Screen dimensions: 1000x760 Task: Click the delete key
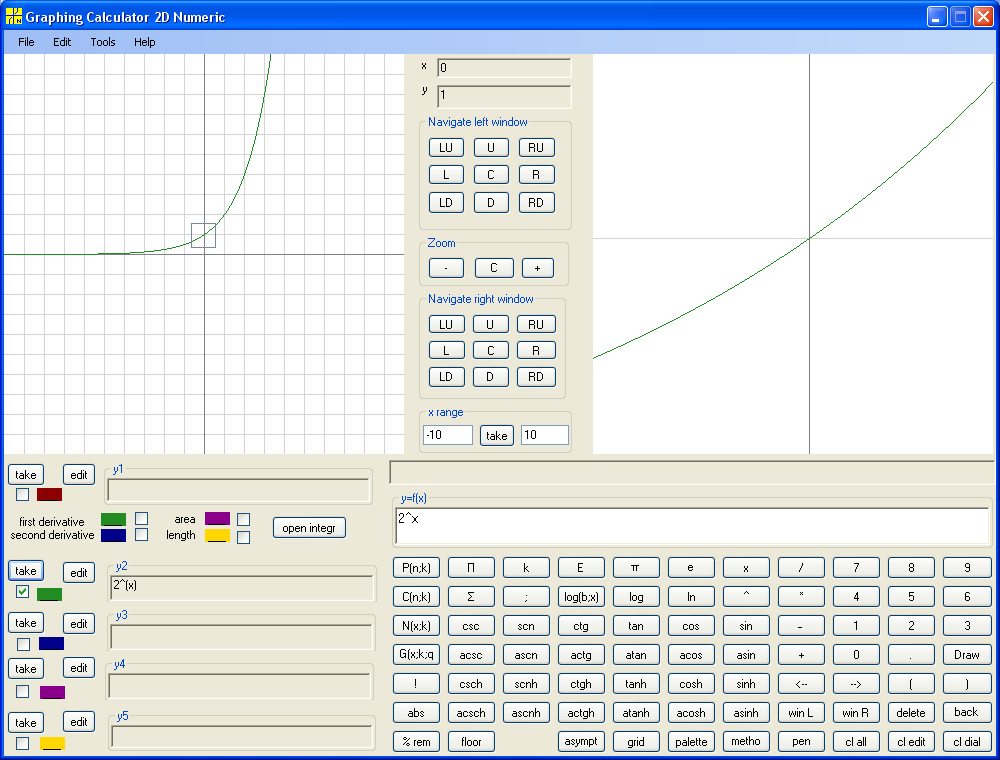(911, 713)
